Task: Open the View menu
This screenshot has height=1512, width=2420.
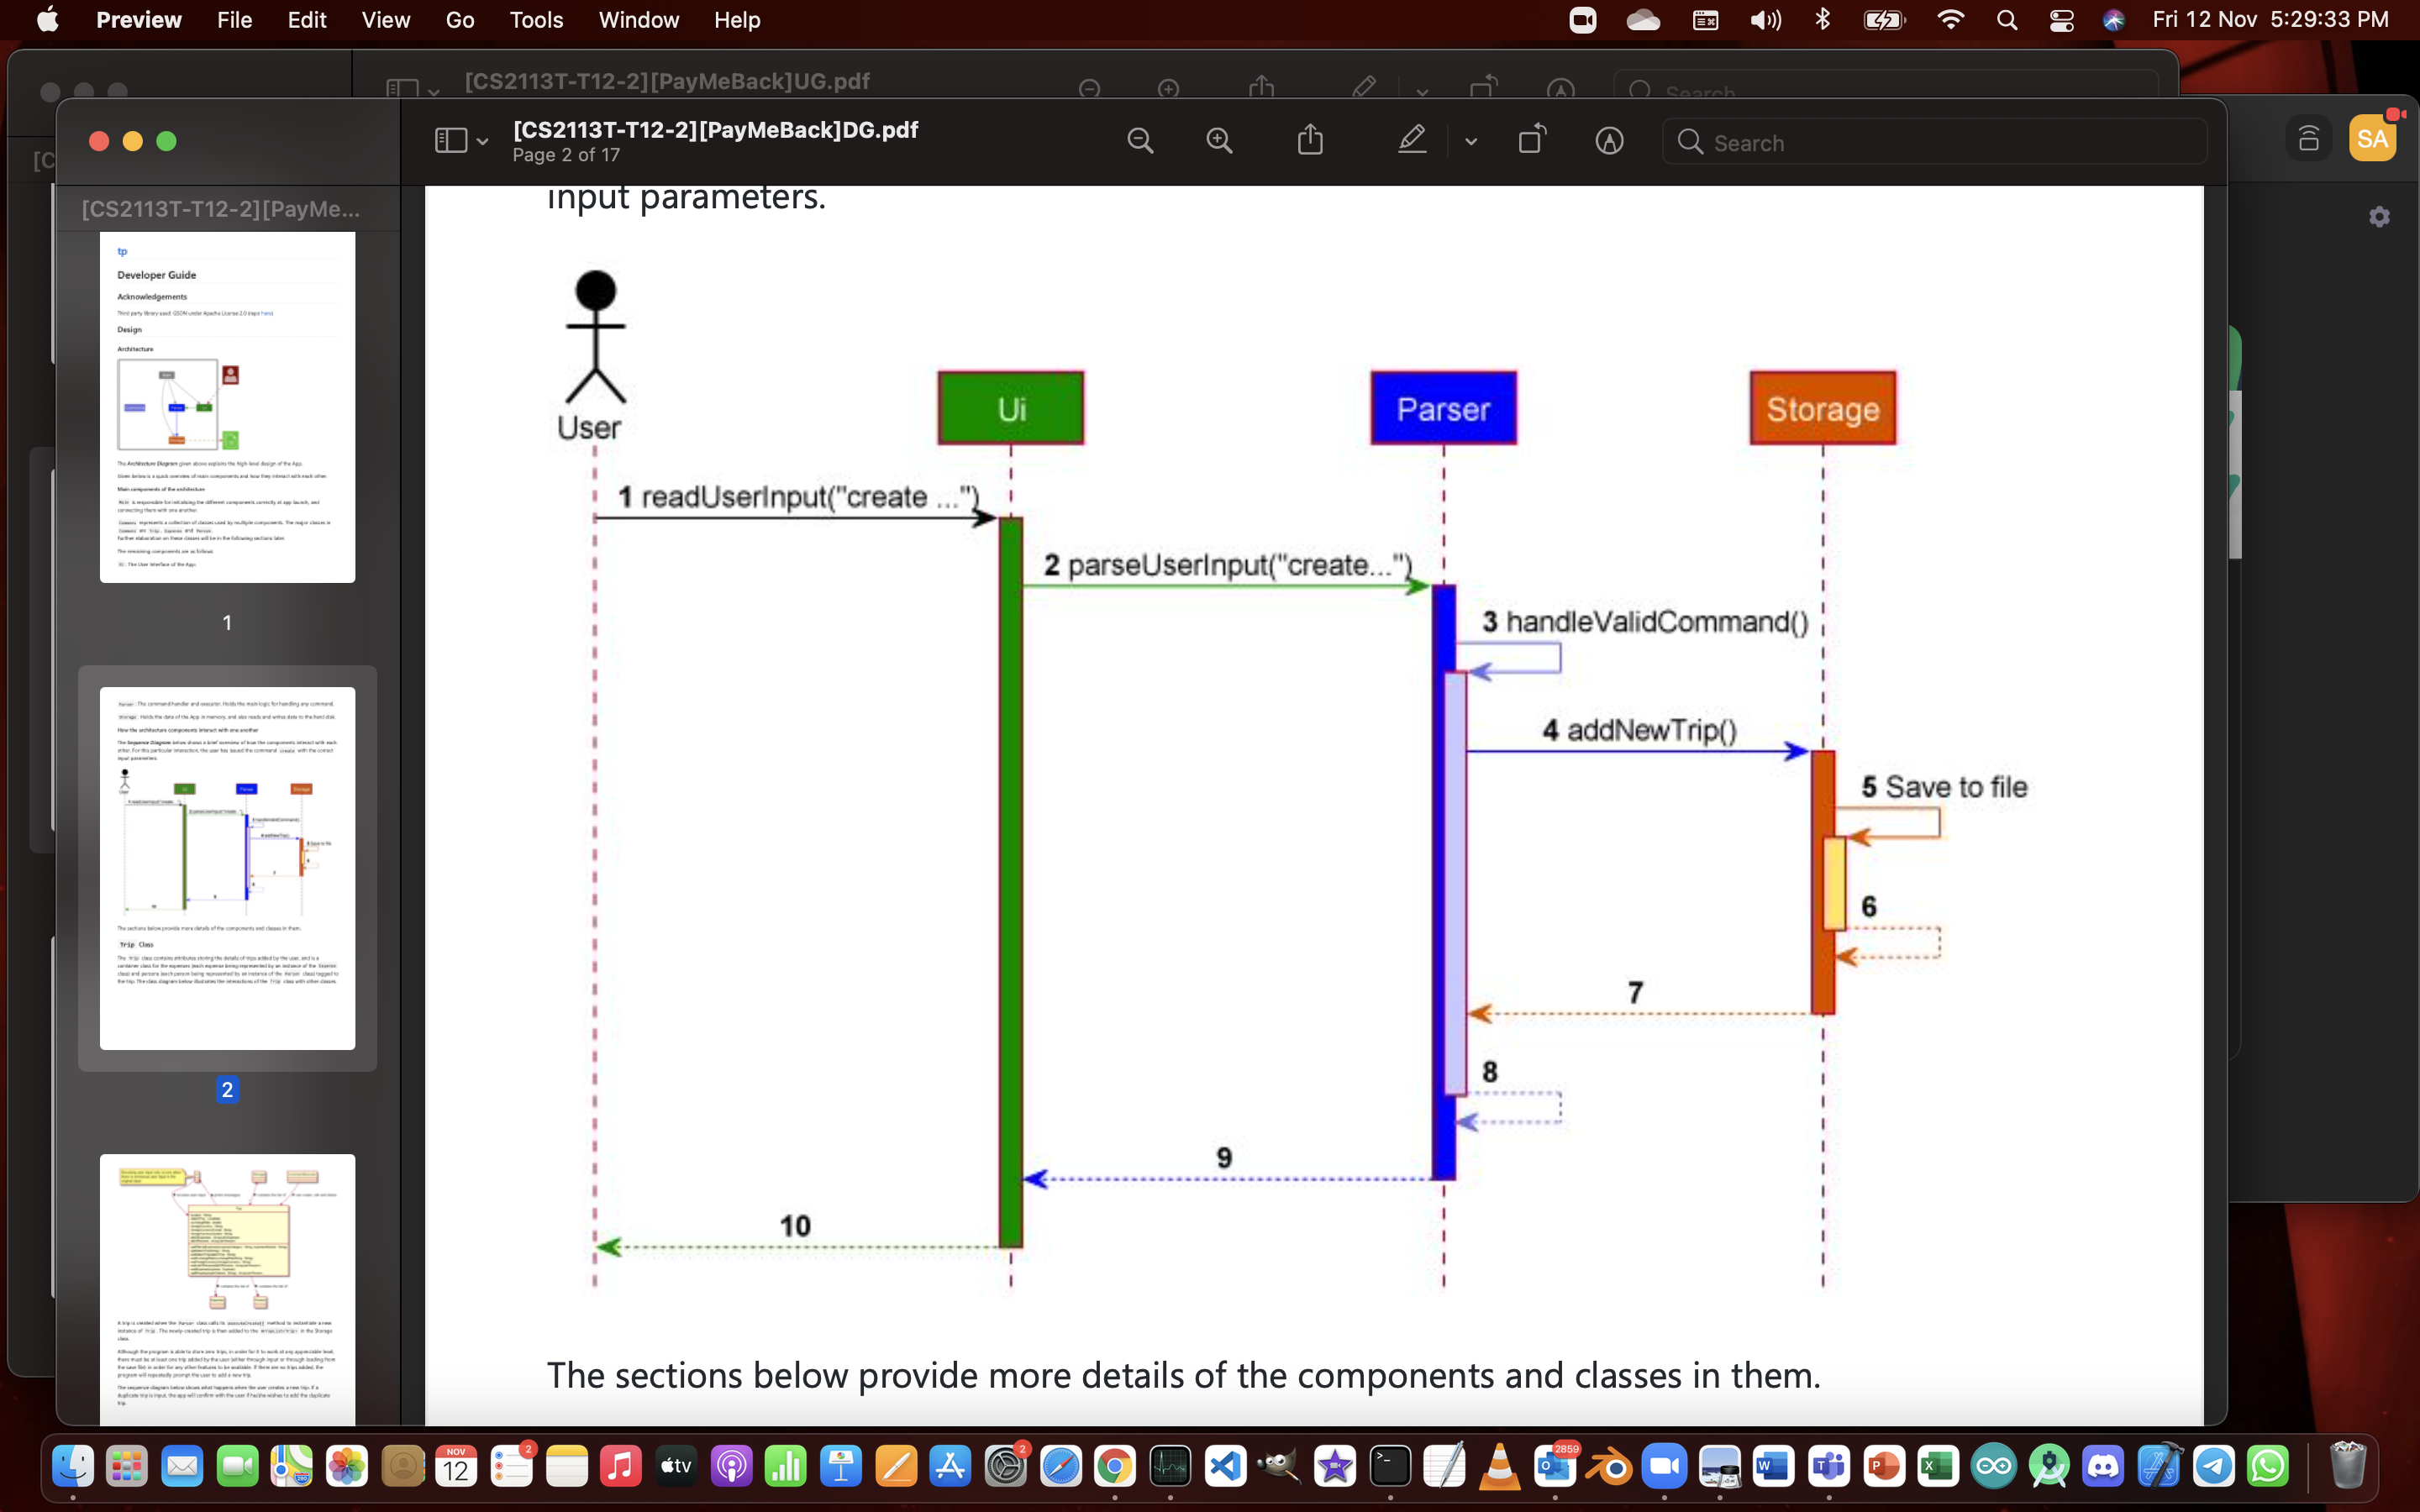Action: point(383,19)
